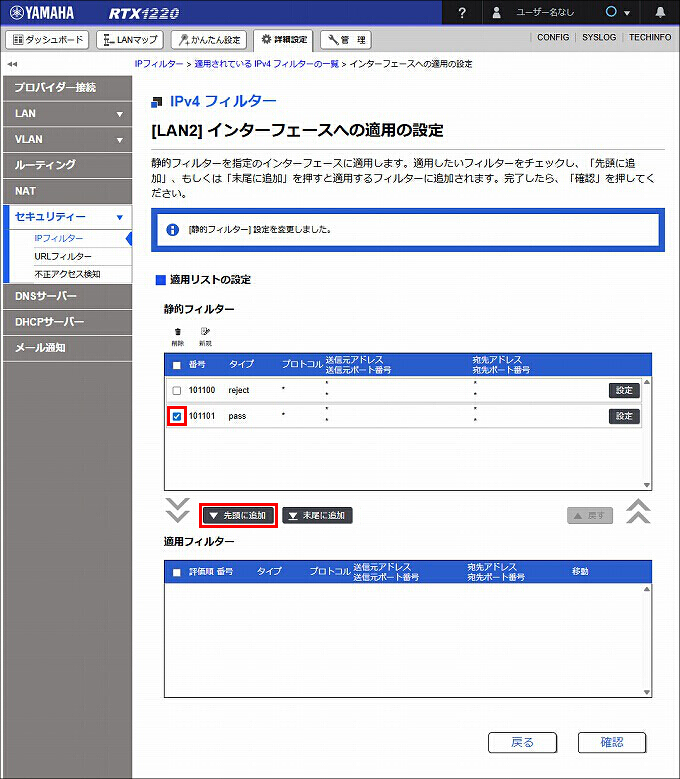Open the ダッシュボード tab
The width and height of the screenshot is (680, 779).
click(47, 40)
